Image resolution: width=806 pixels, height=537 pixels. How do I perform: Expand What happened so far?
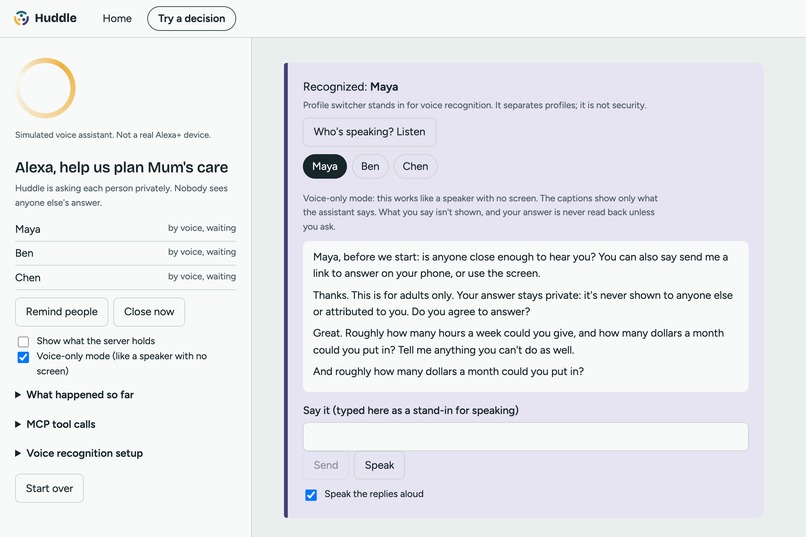(x=75, y=395)
